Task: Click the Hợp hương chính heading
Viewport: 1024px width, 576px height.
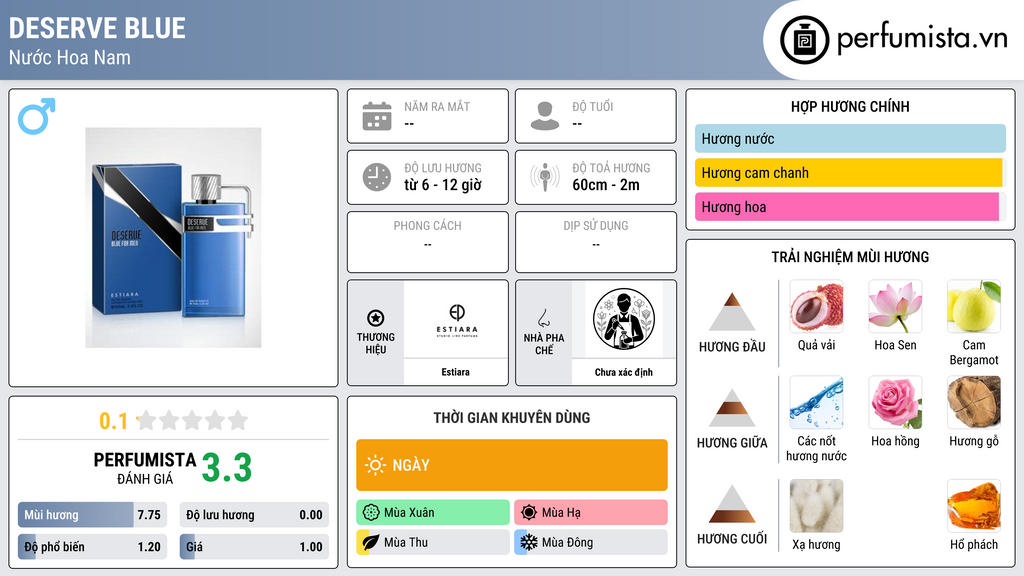Action: tap(850, 106)
